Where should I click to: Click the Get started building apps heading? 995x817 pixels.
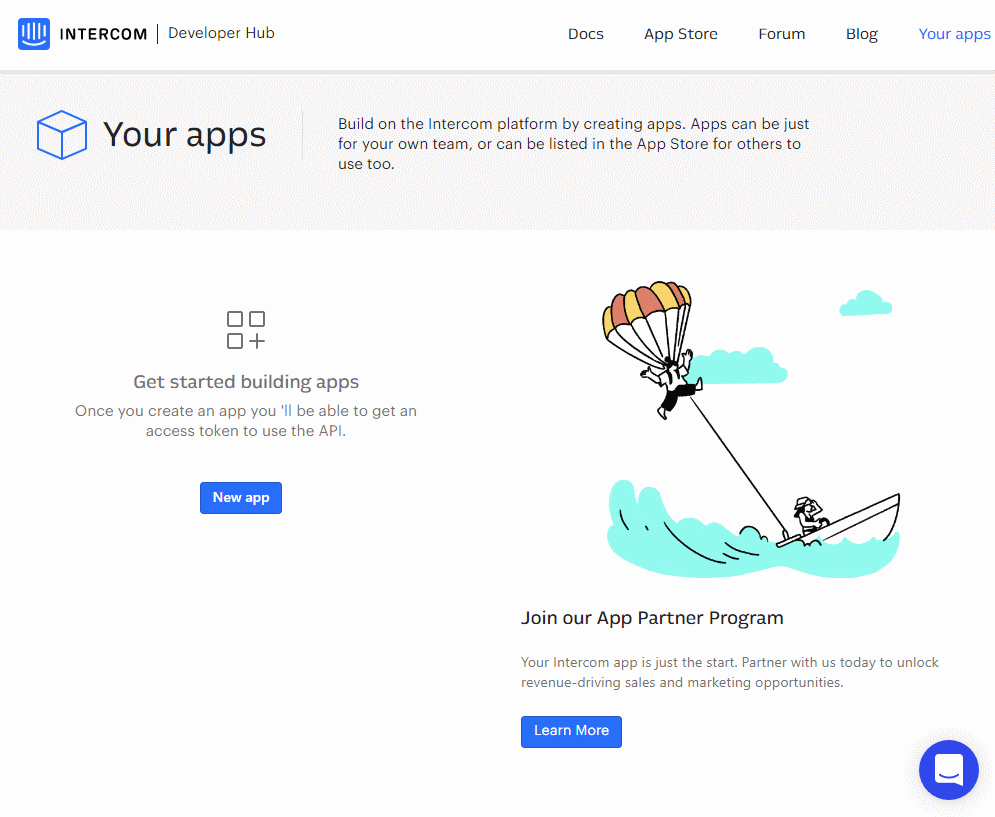pyautogui.click(x=246, y=382)
